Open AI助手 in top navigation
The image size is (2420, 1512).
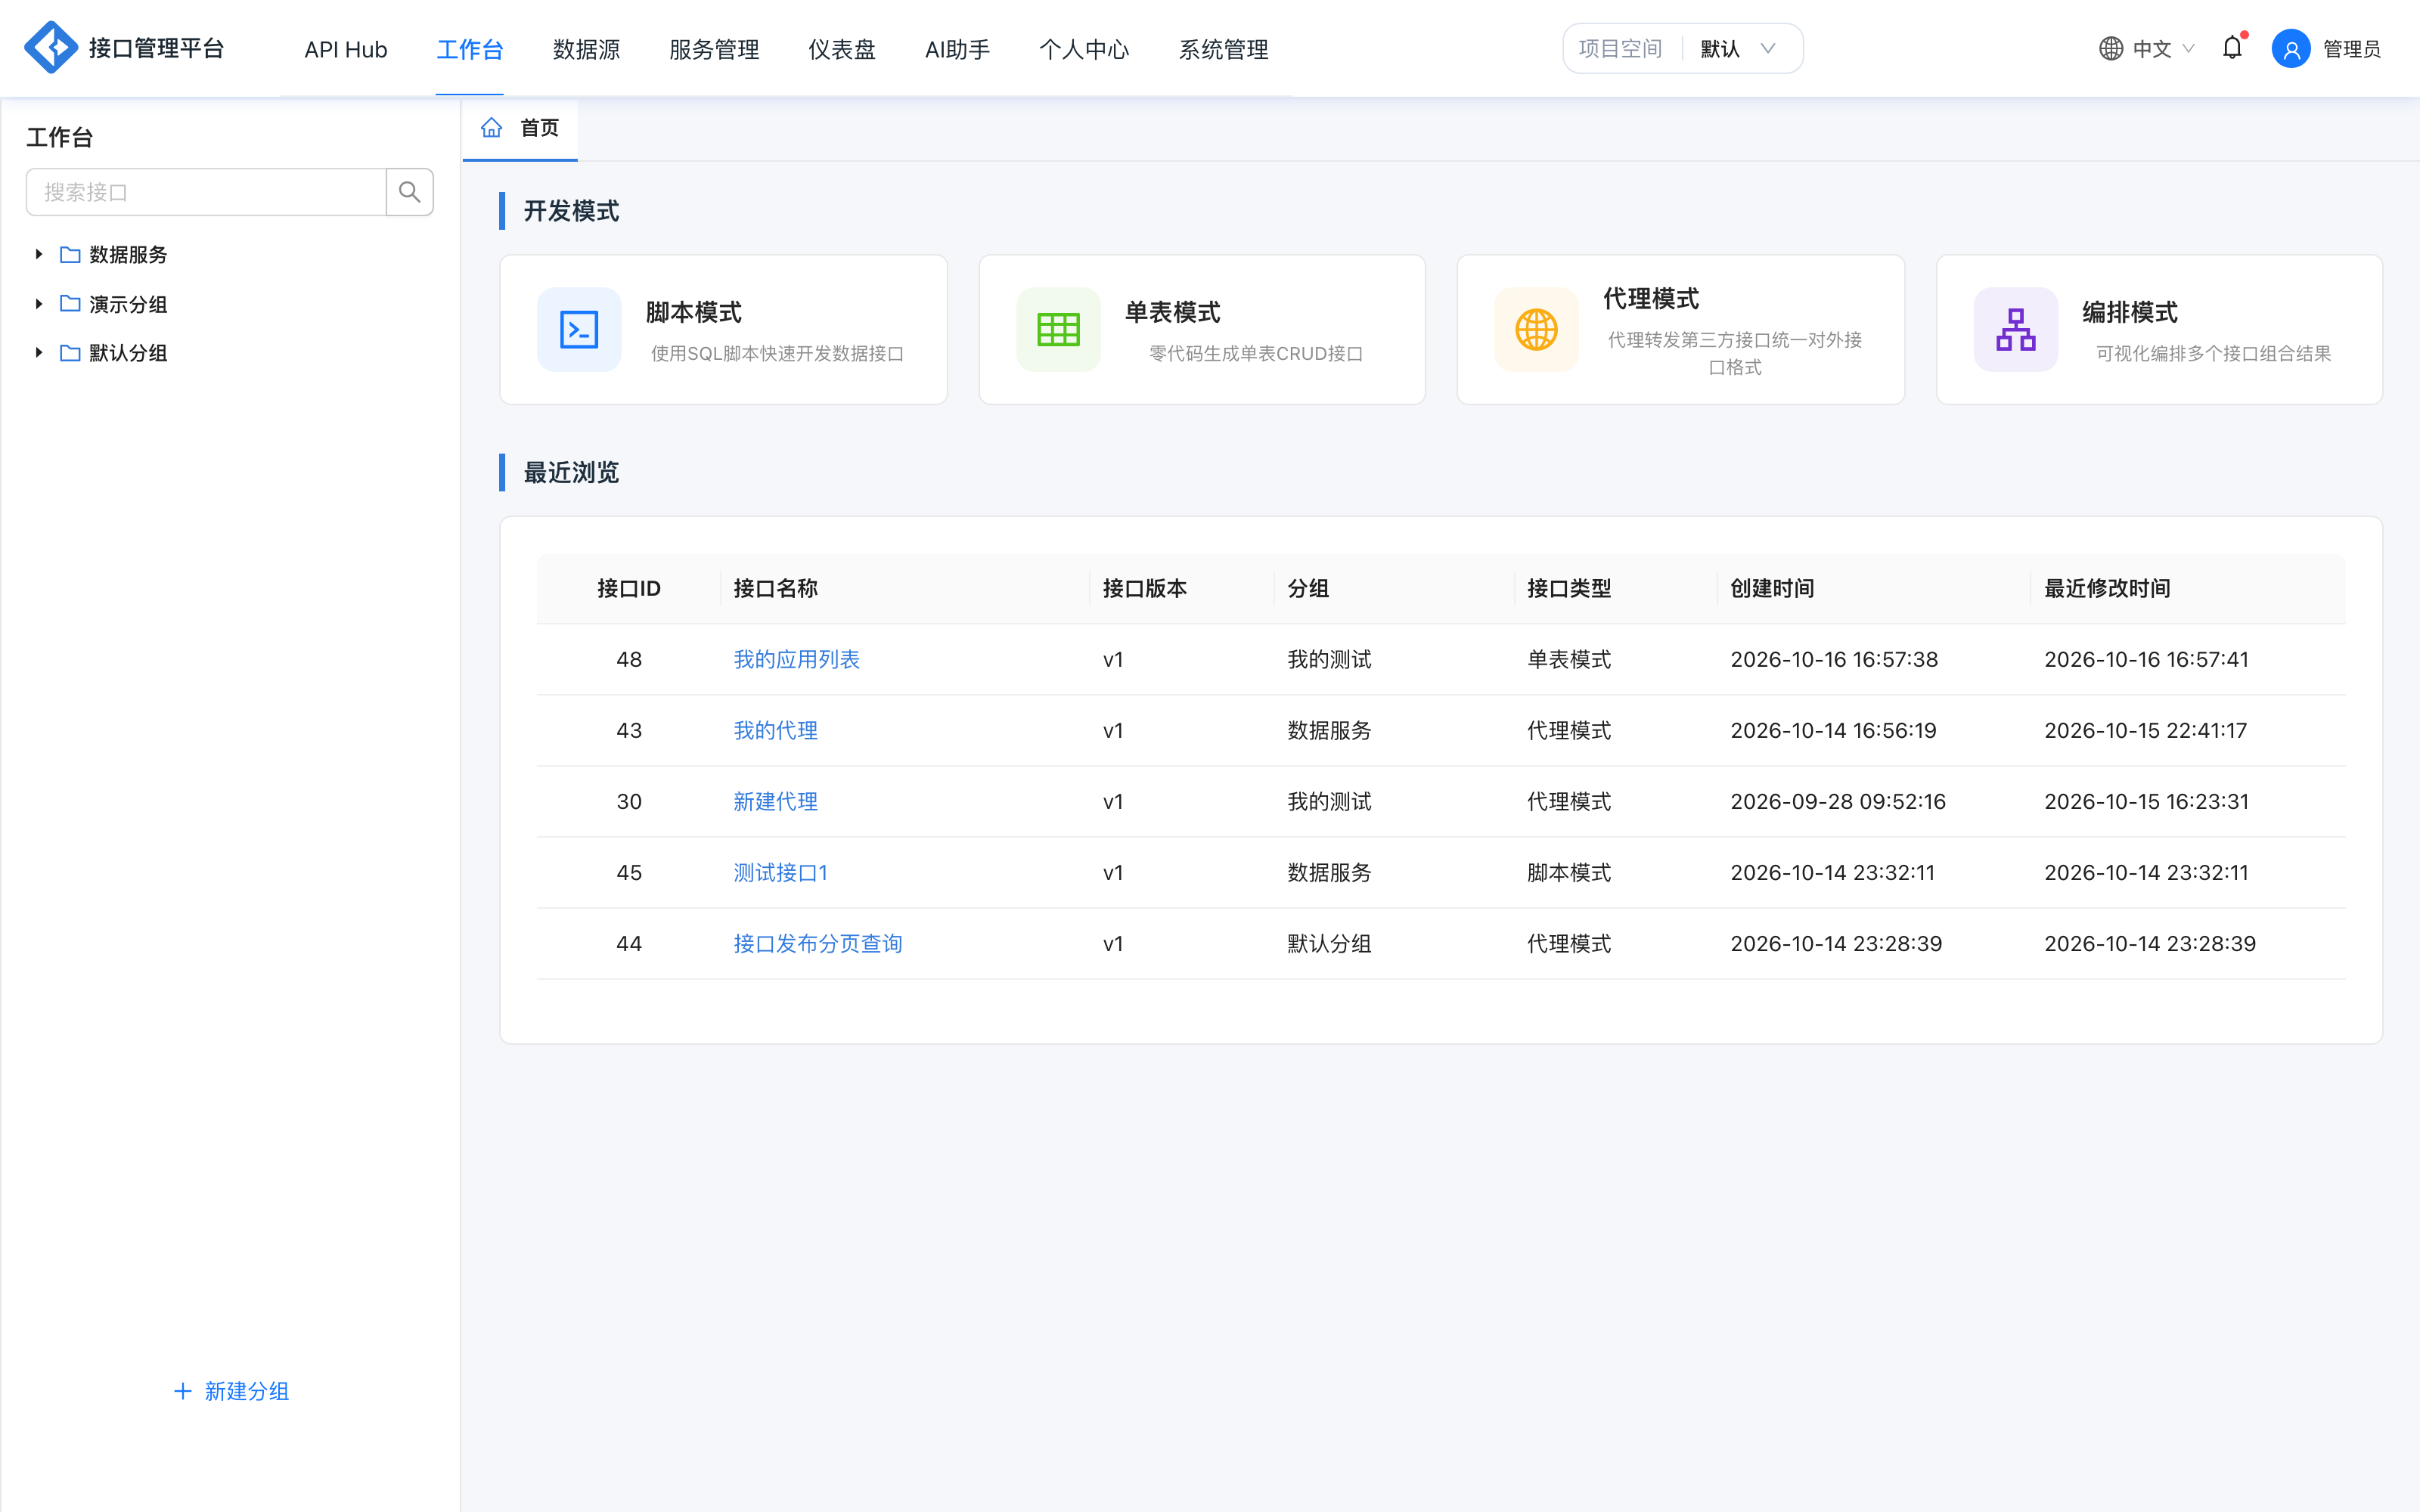pyautogui.click(x=957, y=49)
